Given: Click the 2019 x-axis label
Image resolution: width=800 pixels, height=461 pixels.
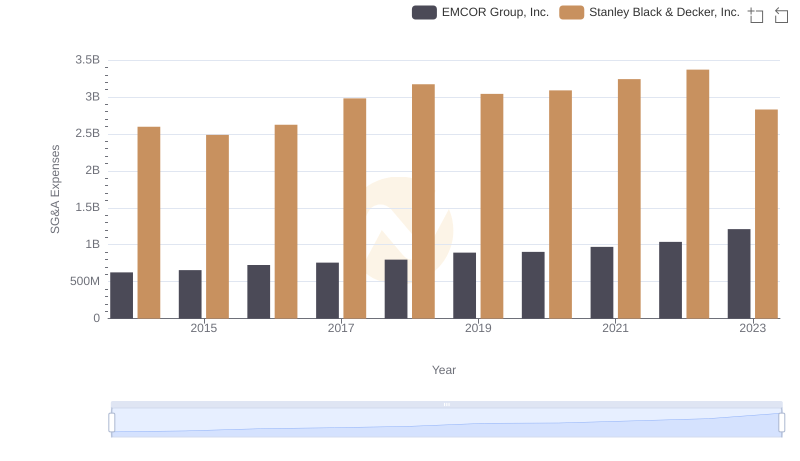Looking at the screenshot, I should (x=478, y=328).
